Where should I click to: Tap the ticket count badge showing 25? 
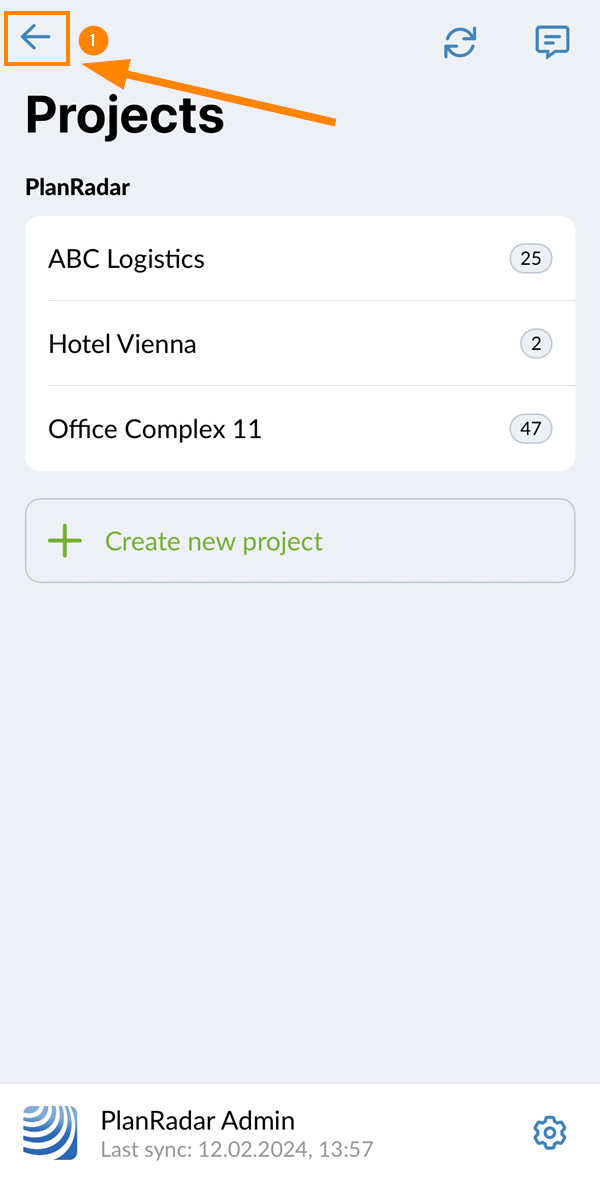(531, 258)
